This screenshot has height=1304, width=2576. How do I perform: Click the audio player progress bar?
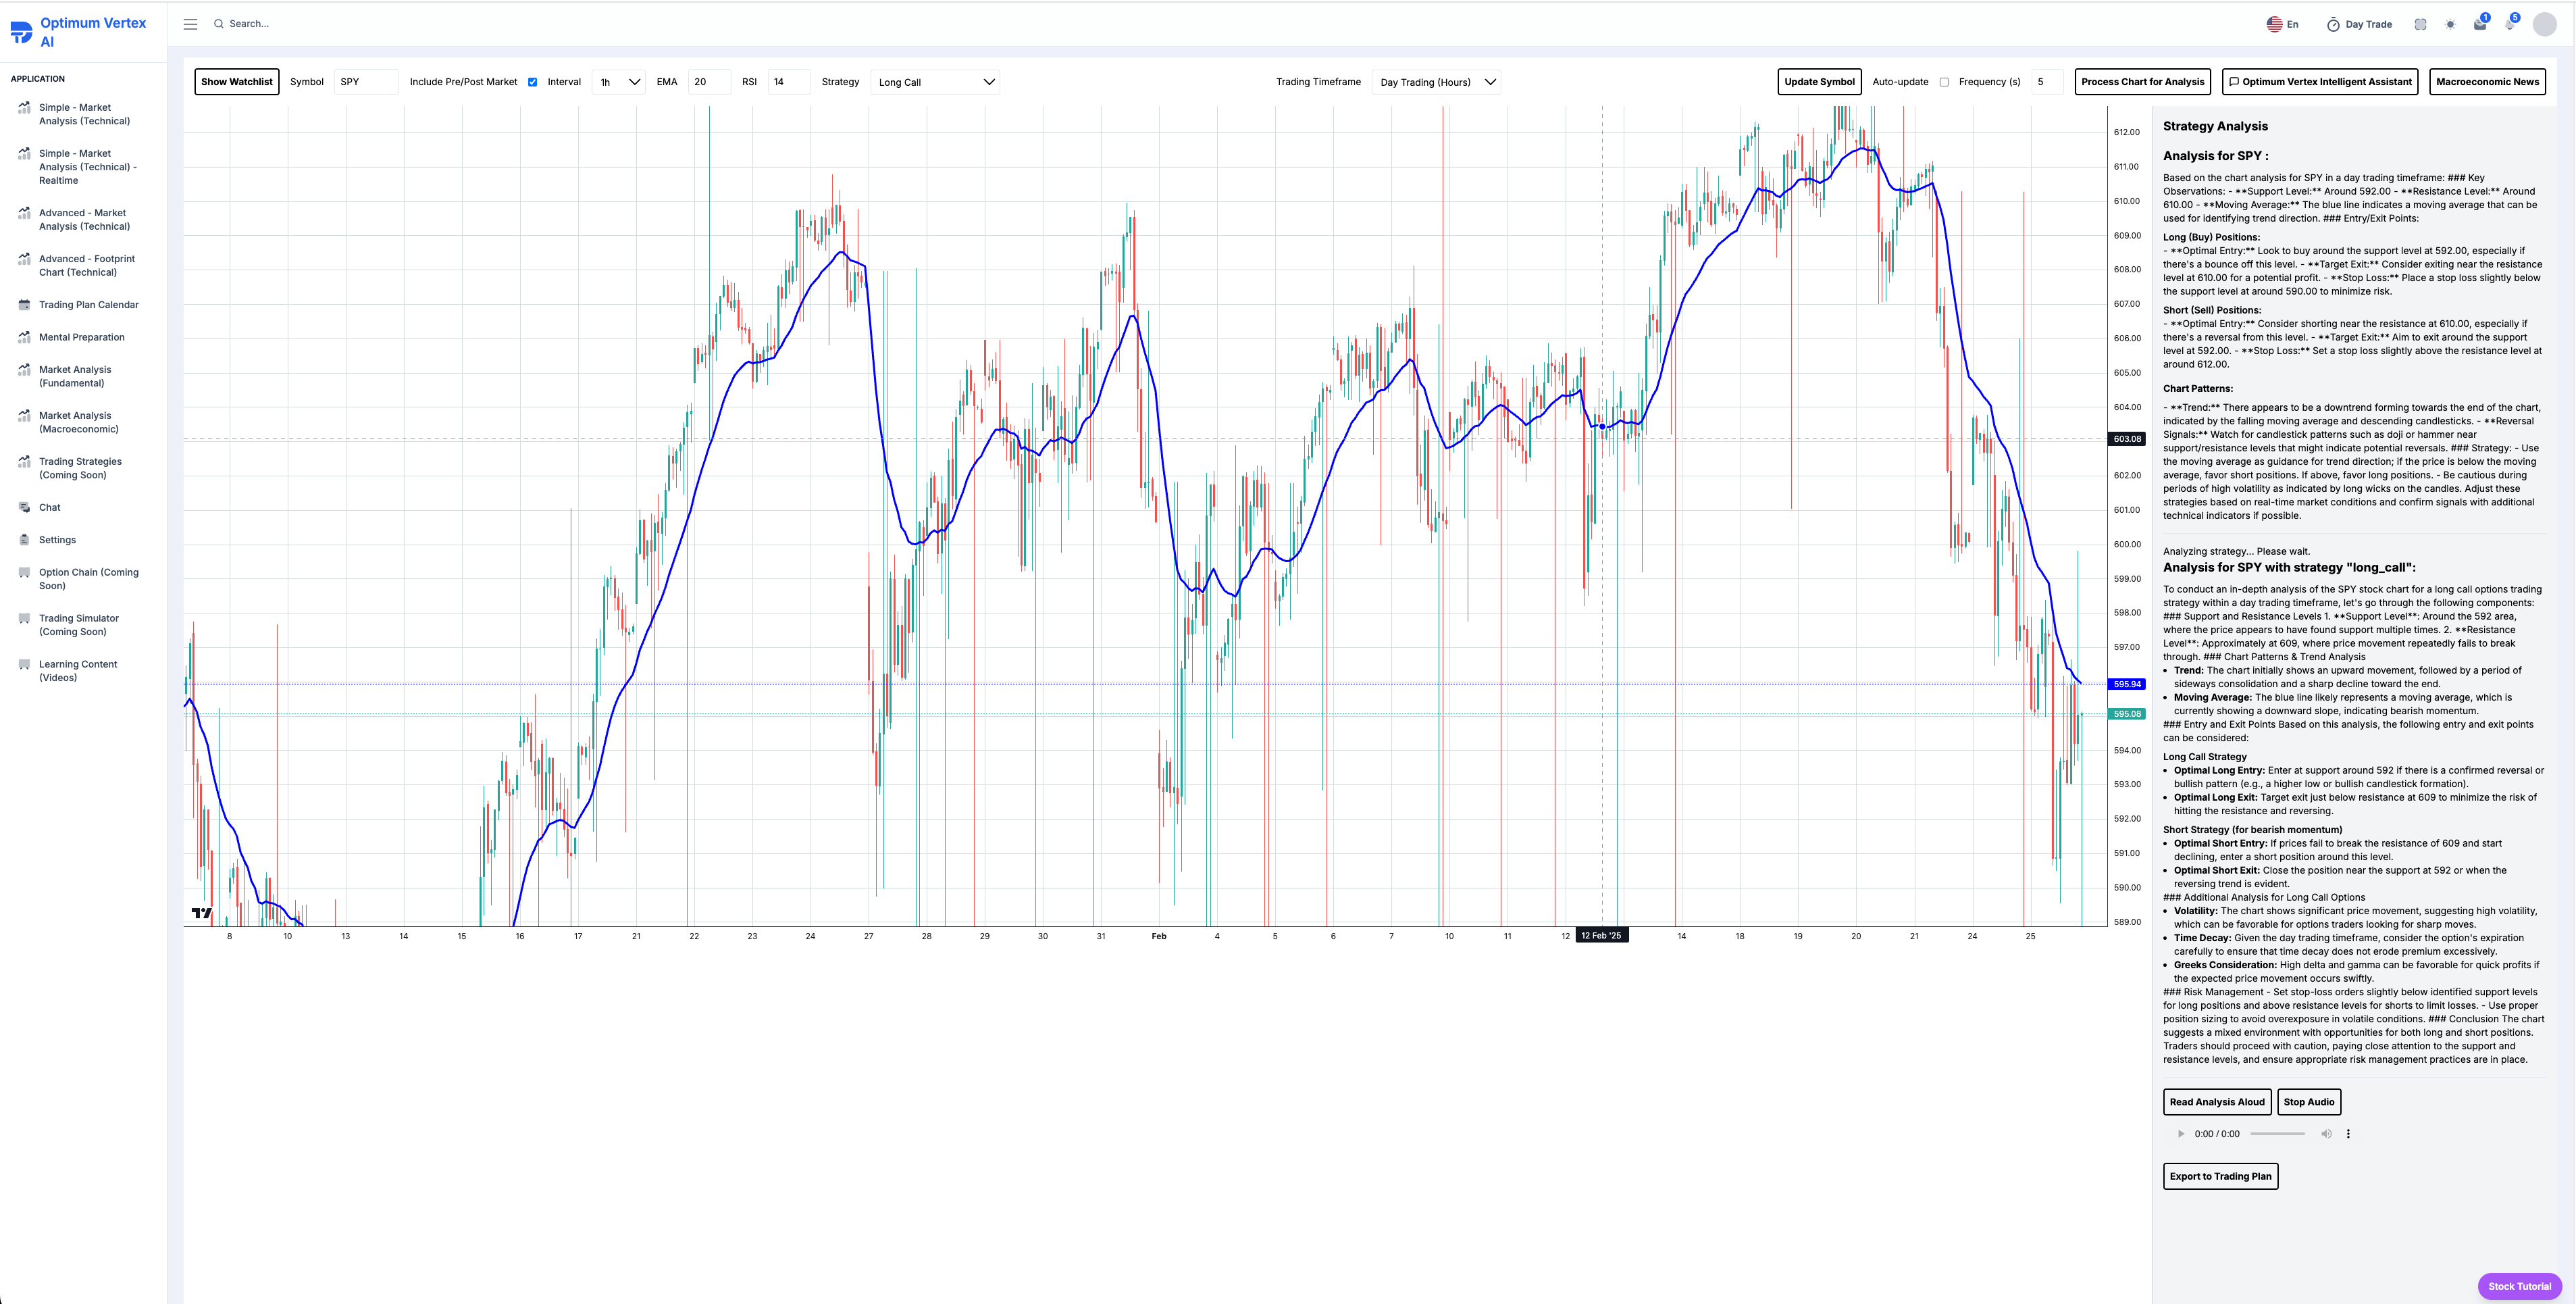2277,1134
